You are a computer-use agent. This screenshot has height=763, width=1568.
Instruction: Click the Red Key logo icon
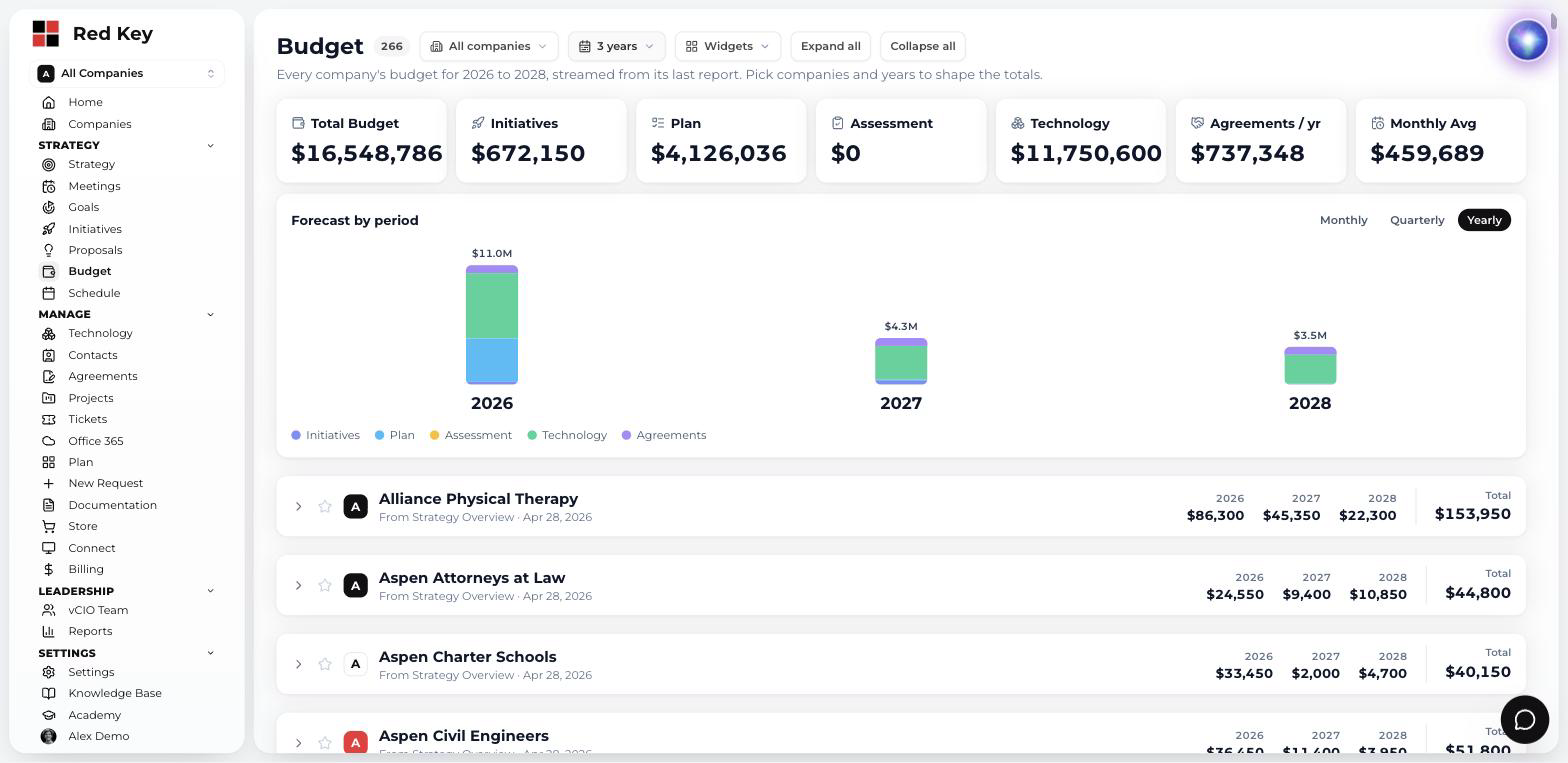[x=45, y=34]
